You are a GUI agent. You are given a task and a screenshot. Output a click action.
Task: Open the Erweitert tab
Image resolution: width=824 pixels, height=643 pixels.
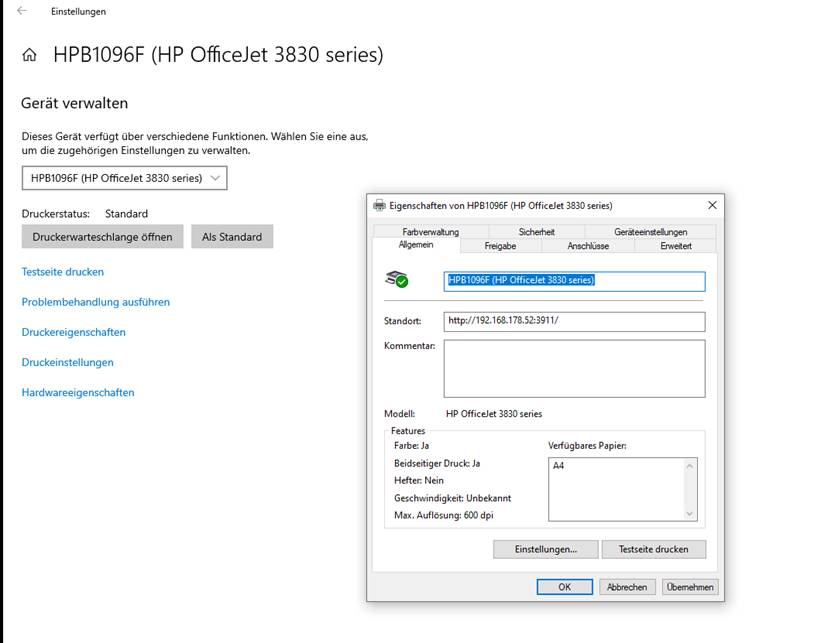pos(676,246)
